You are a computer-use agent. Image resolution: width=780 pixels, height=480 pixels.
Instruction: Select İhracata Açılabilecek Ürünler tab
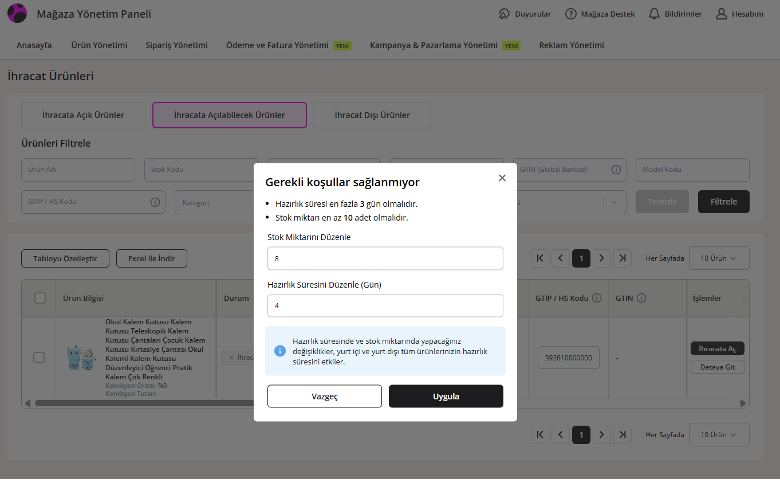pos(229,115)
